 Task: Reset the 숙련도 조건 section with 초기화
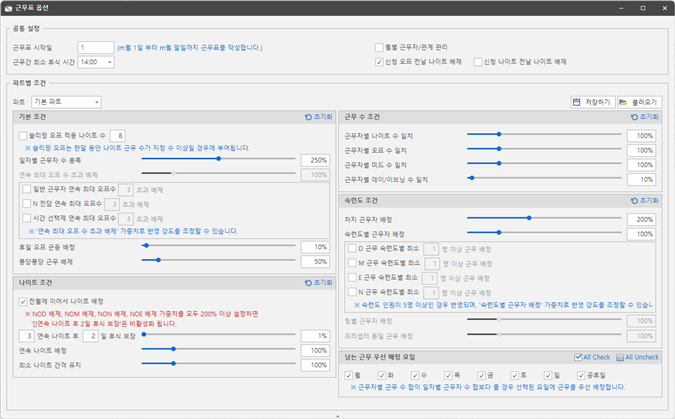644,200
